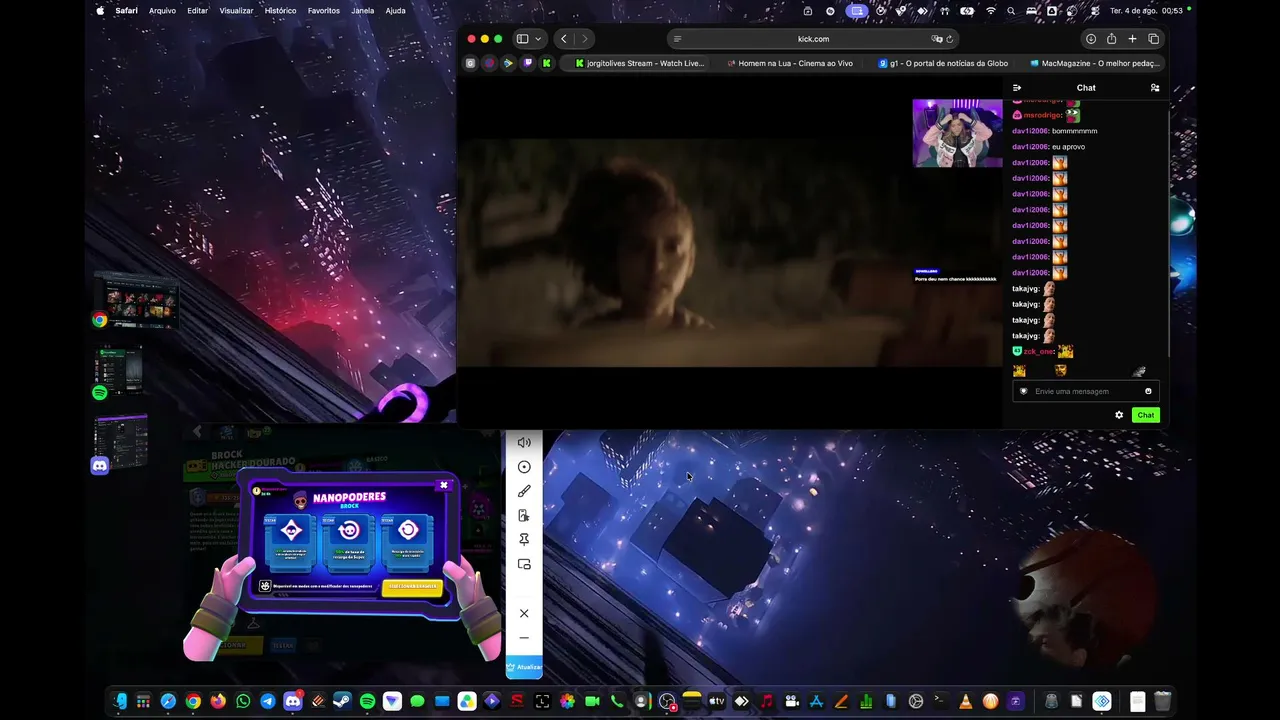Open Telegram from the Dock
The image size is (1280, 720).
pyautogui.click(x=268, y=701)
